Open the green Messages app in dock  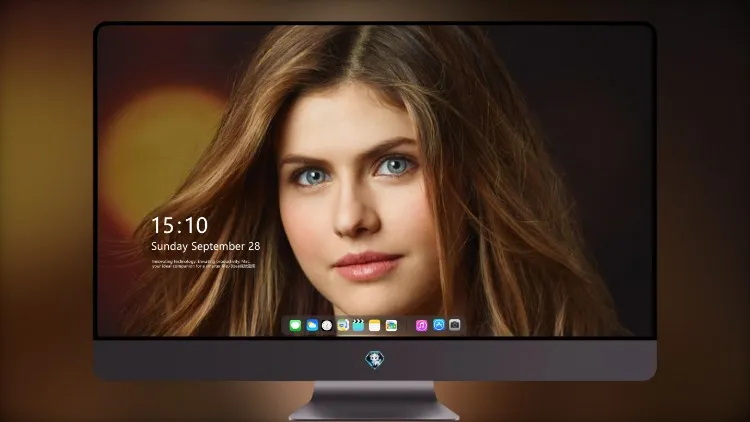[x=295, y=325]
